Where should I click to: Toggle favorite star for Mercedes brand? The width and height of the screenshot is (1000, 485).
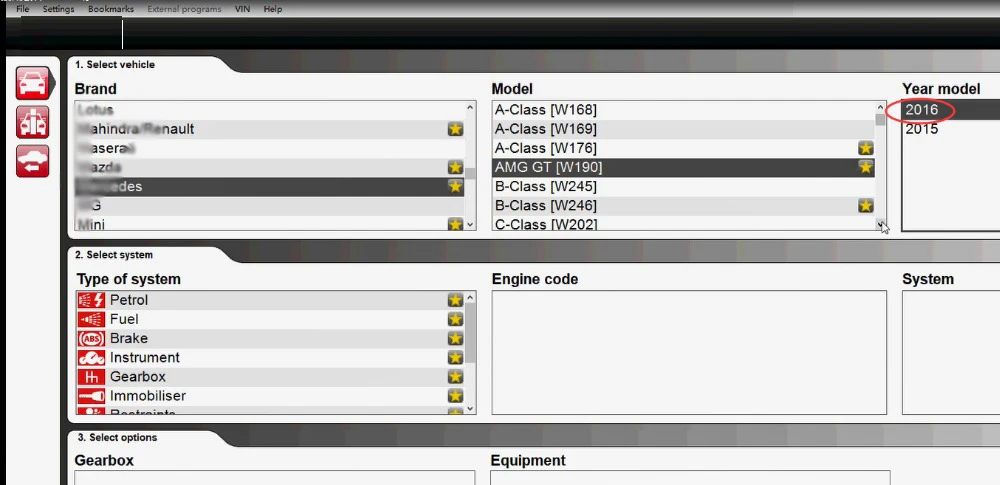point(455,187)
